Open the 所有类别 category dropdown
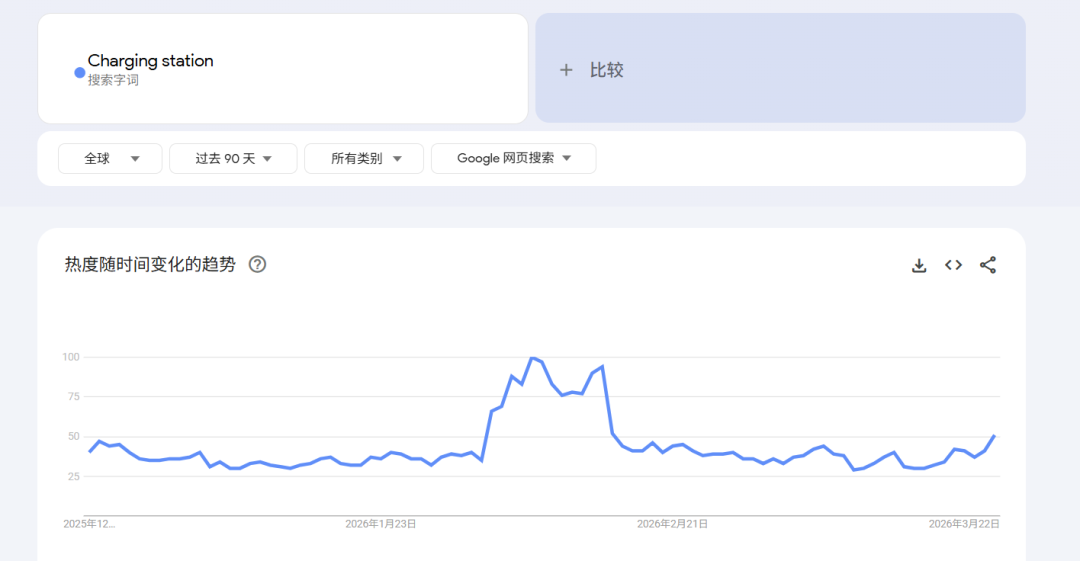The height and width of the screenshot is (561, 1080). pyautogui.click(x=364, y=158)
